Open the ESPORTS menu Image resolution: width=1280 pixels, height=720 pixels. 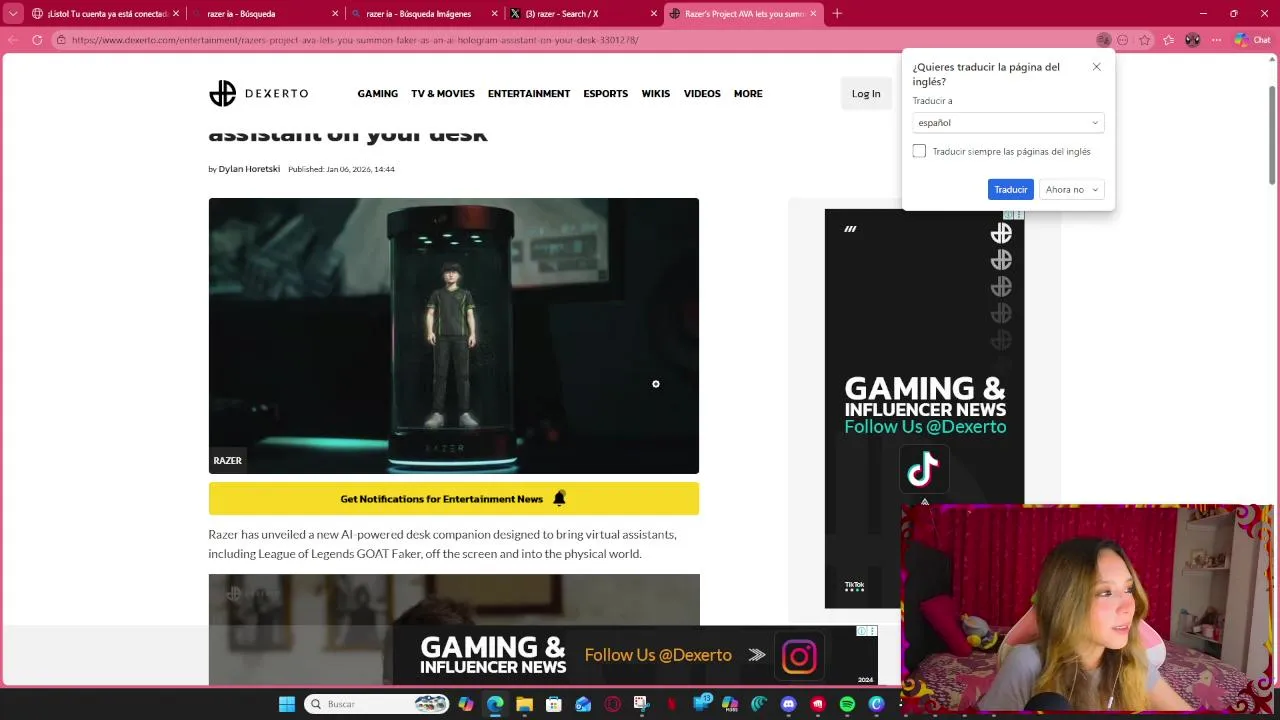(x=606, y=93)
